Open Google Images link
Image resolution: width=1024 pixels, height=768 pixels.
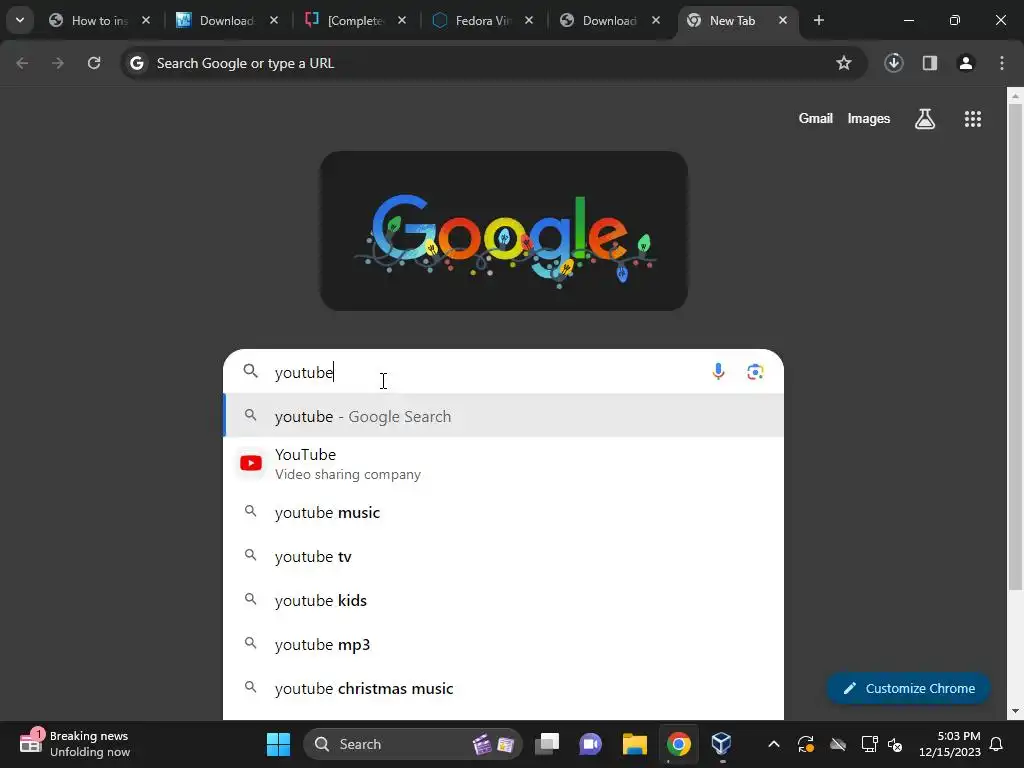869,118
